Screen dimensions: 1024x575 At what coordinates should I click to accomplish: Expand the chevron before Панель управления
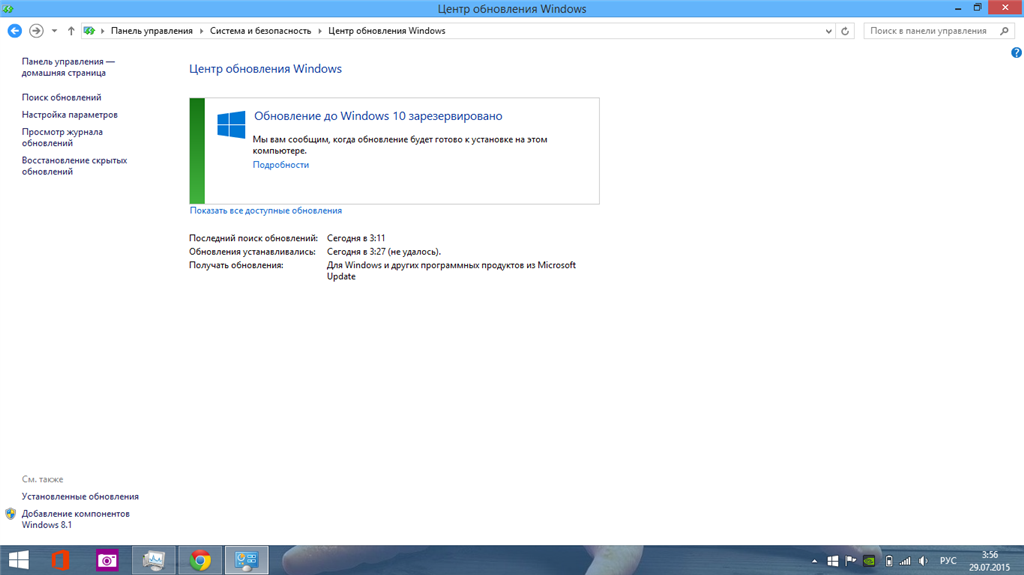(x=103, y=31)
